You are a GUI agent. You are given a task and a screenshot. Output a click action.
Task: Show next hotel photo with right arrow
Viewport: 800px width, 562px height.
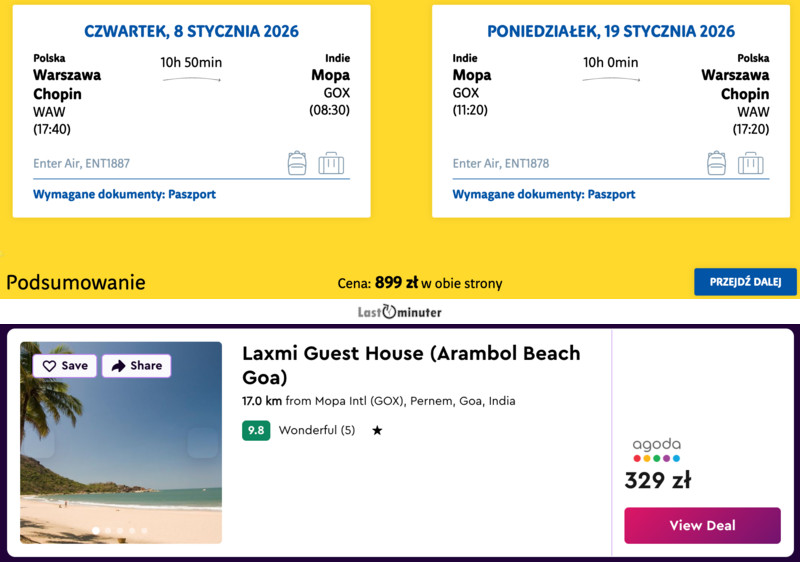[x=202, y=443]
